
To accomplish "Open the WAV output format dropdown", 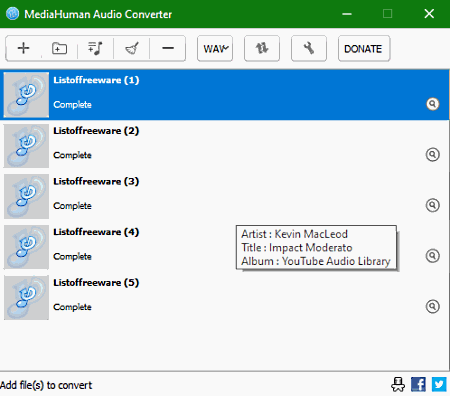I will point(215,48).
